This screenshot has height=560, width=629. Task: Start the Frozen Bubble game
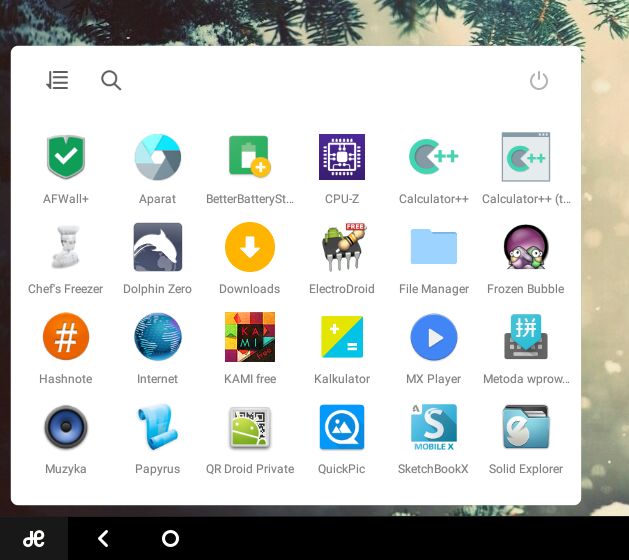tap(526, 247)
